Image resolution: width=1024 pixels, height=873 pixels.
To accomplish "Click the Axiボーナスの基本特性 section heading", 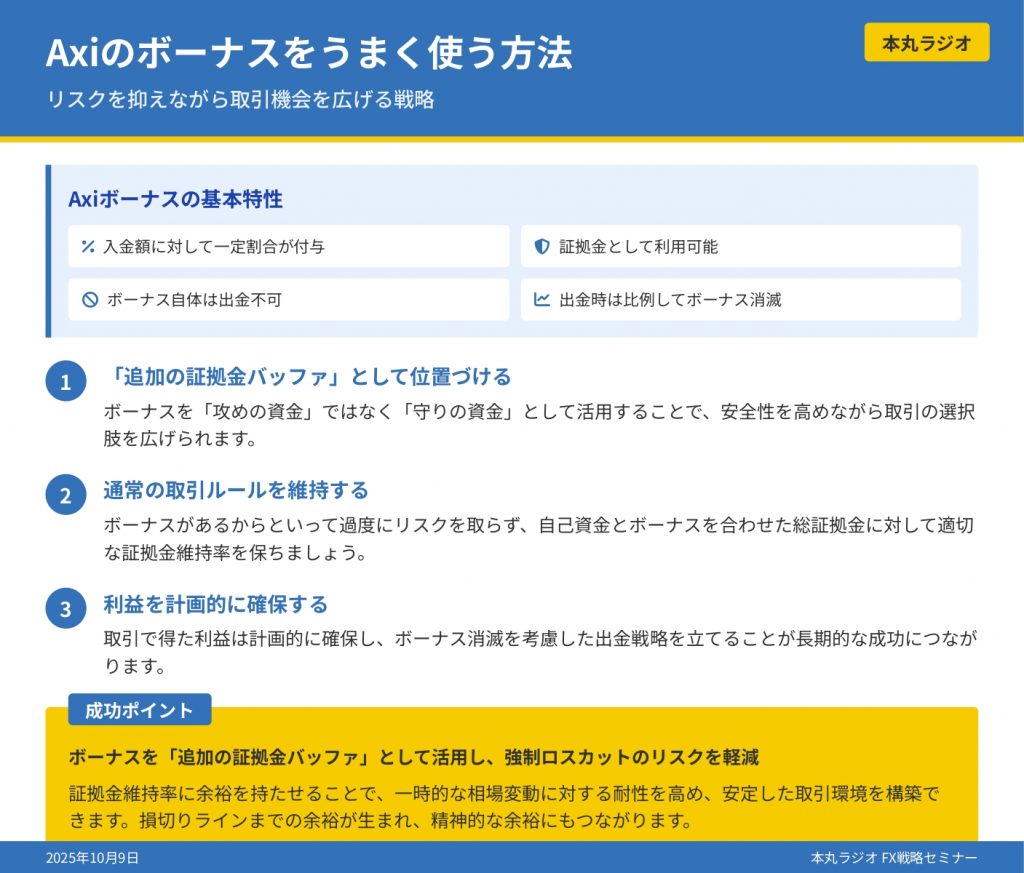I will [175, 199].
